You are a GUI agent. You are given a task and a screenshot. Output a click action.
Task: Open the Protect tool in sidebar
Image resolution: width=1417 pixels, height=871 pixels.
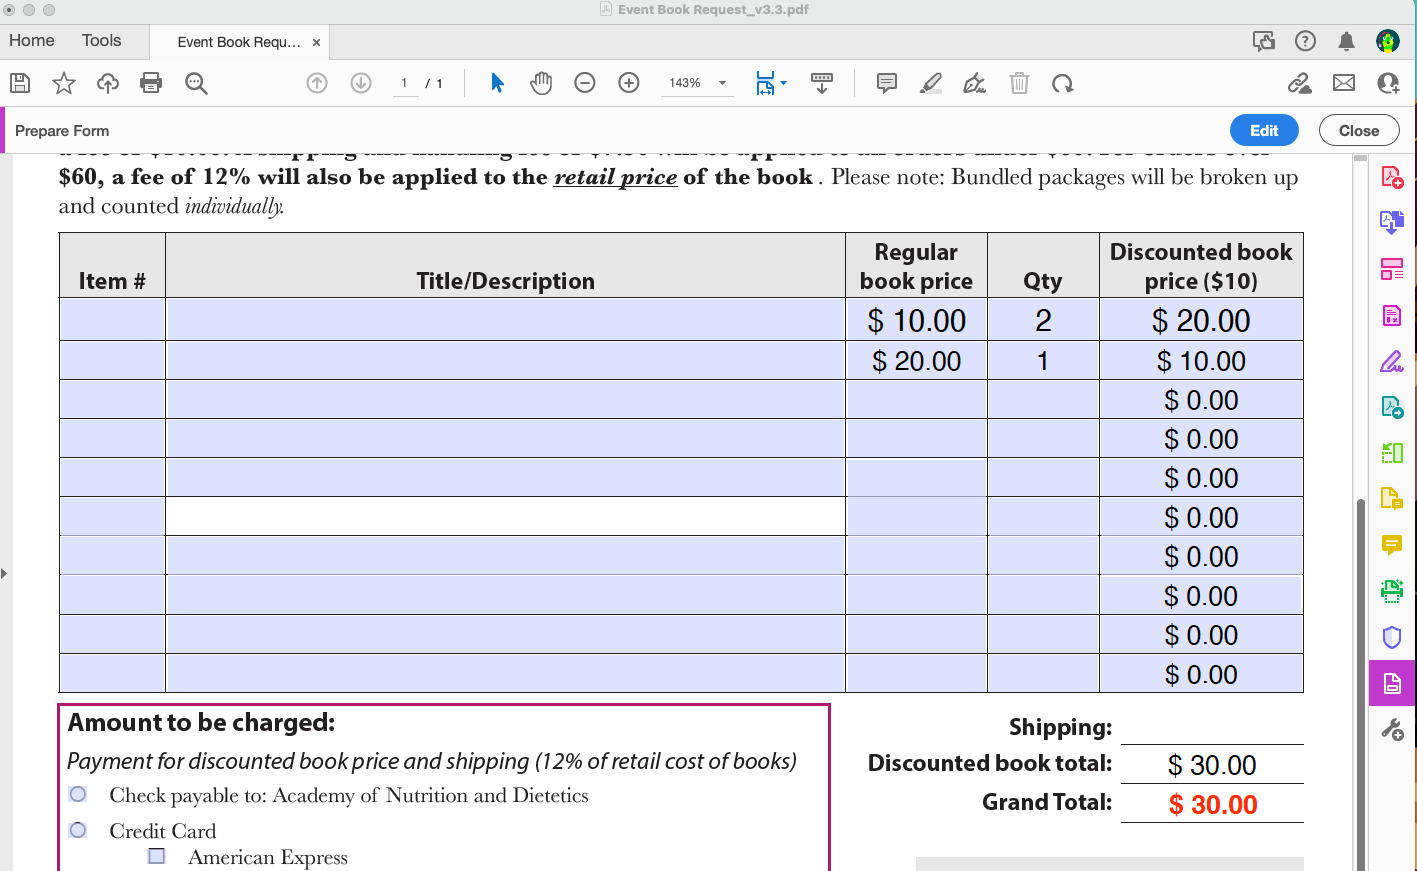coord(1392,637)
